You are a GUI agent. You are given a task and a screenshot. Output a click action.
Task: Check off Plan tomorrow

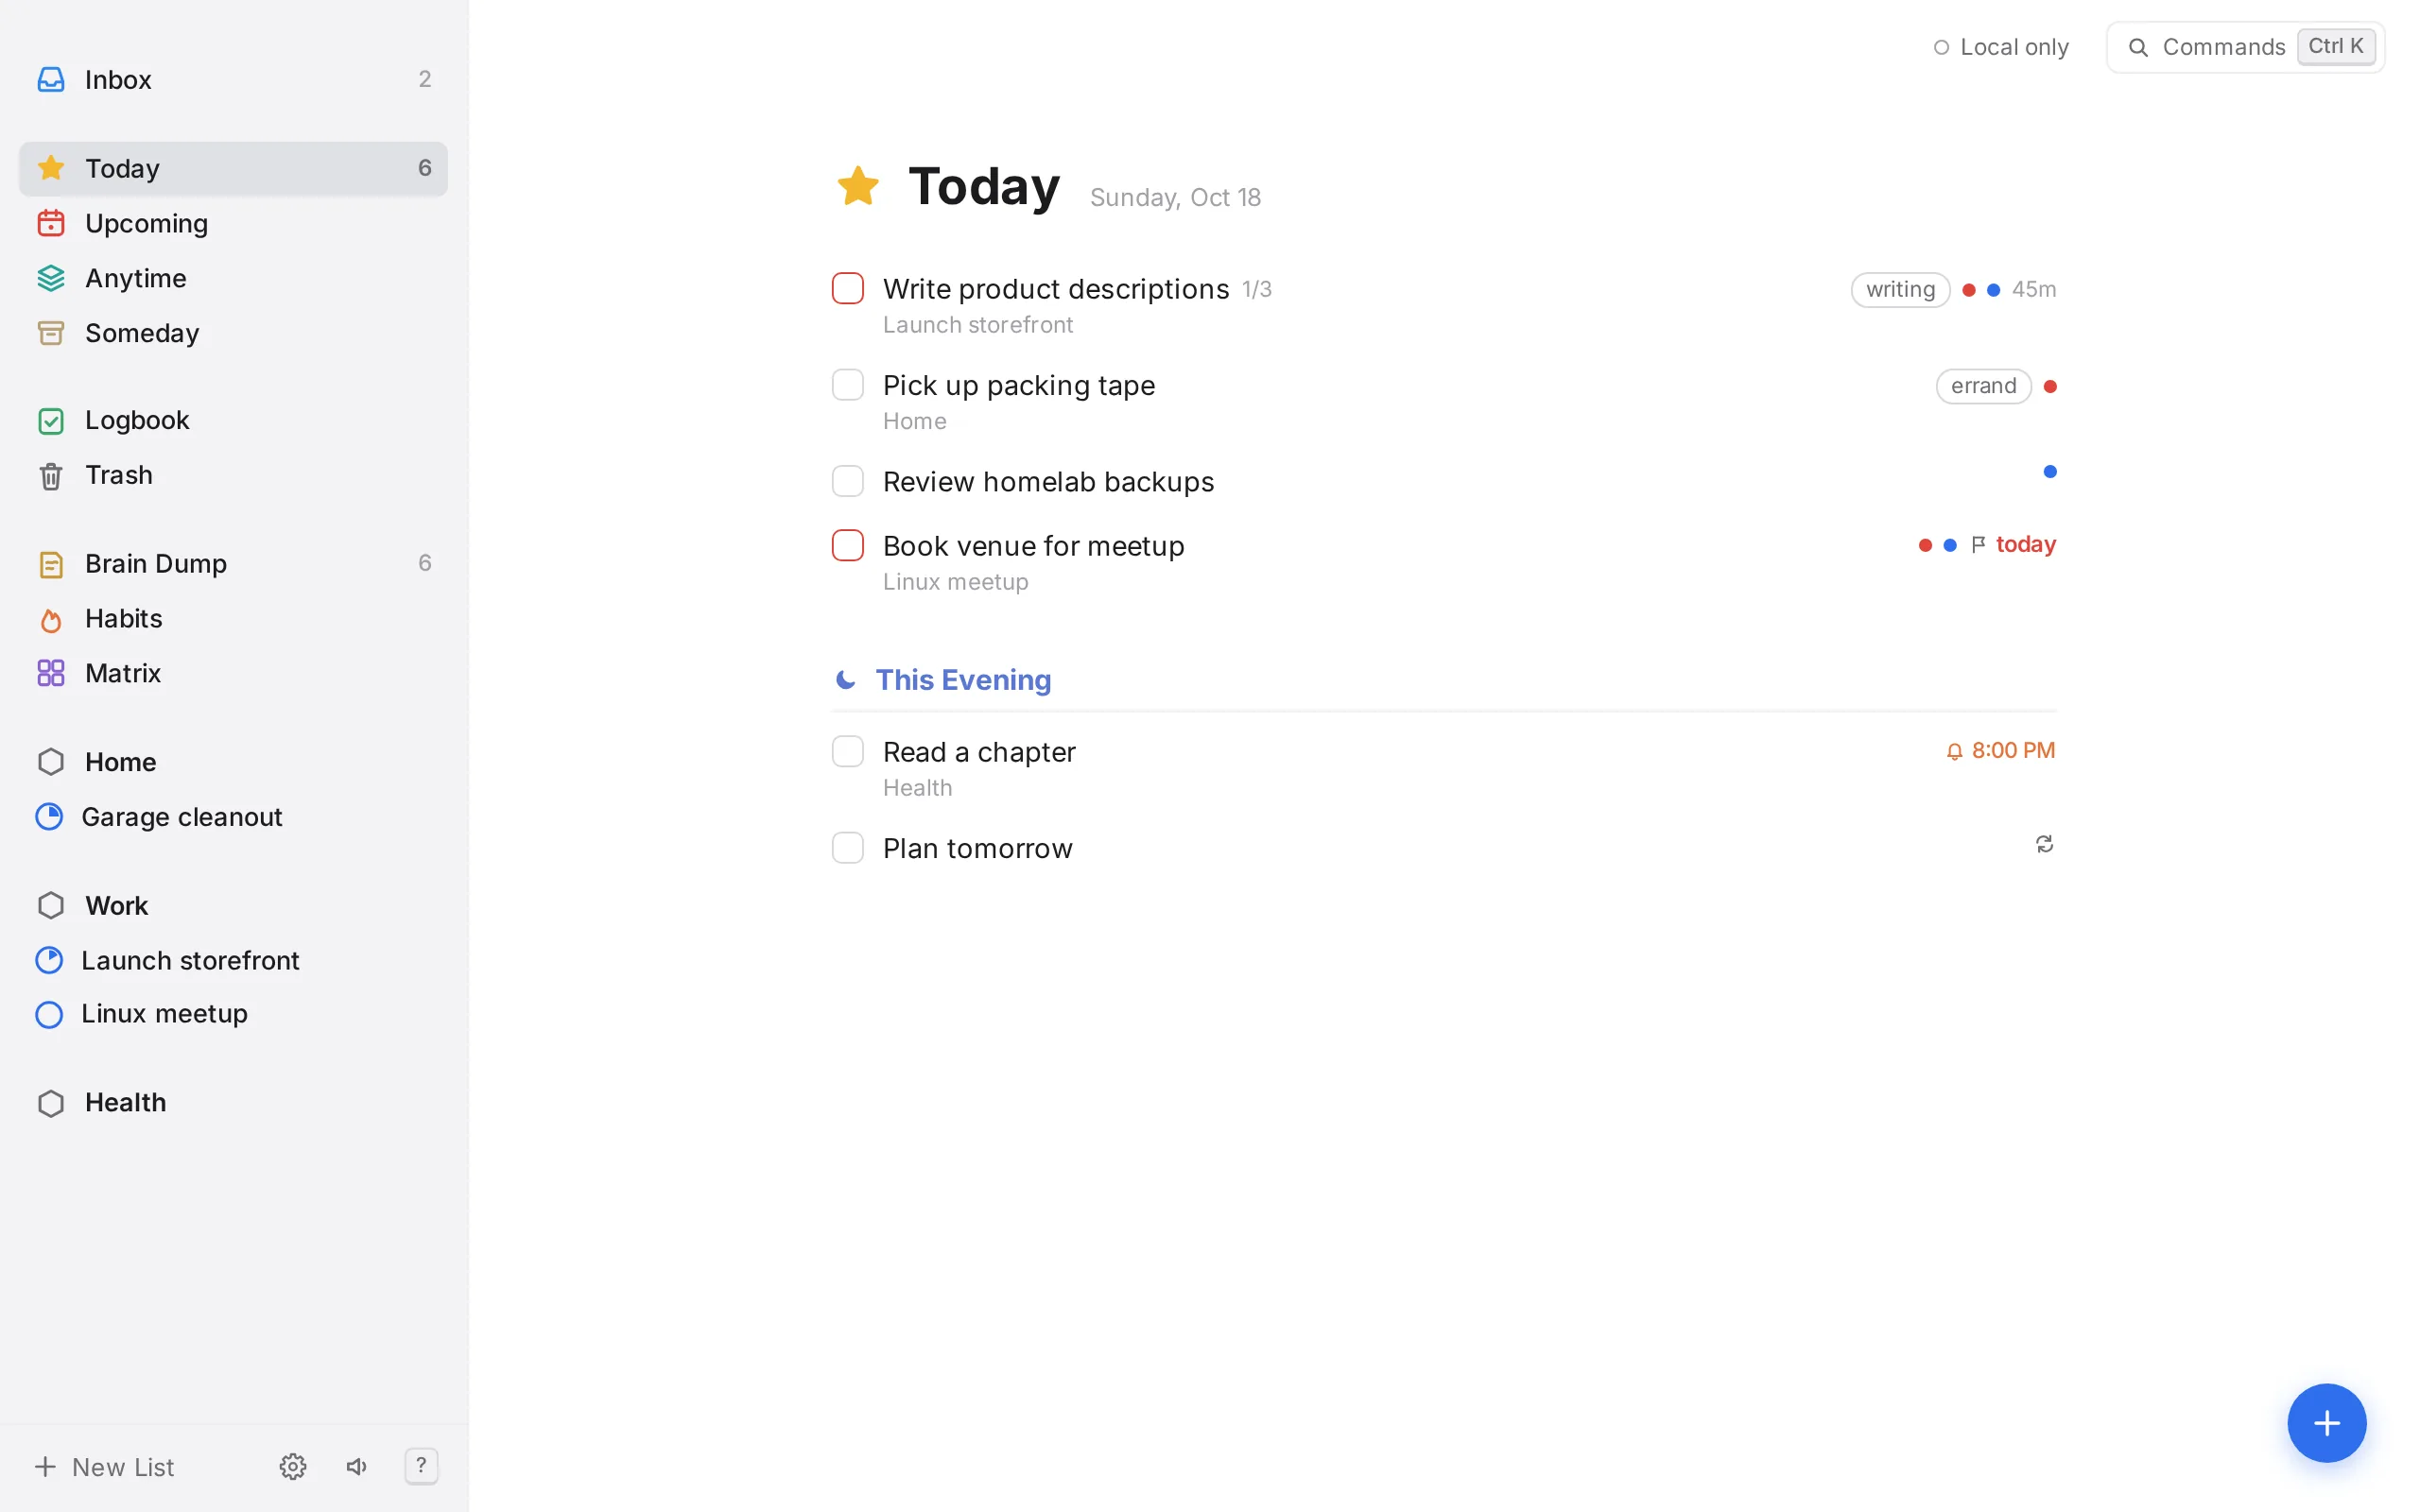tap(847, 847)
